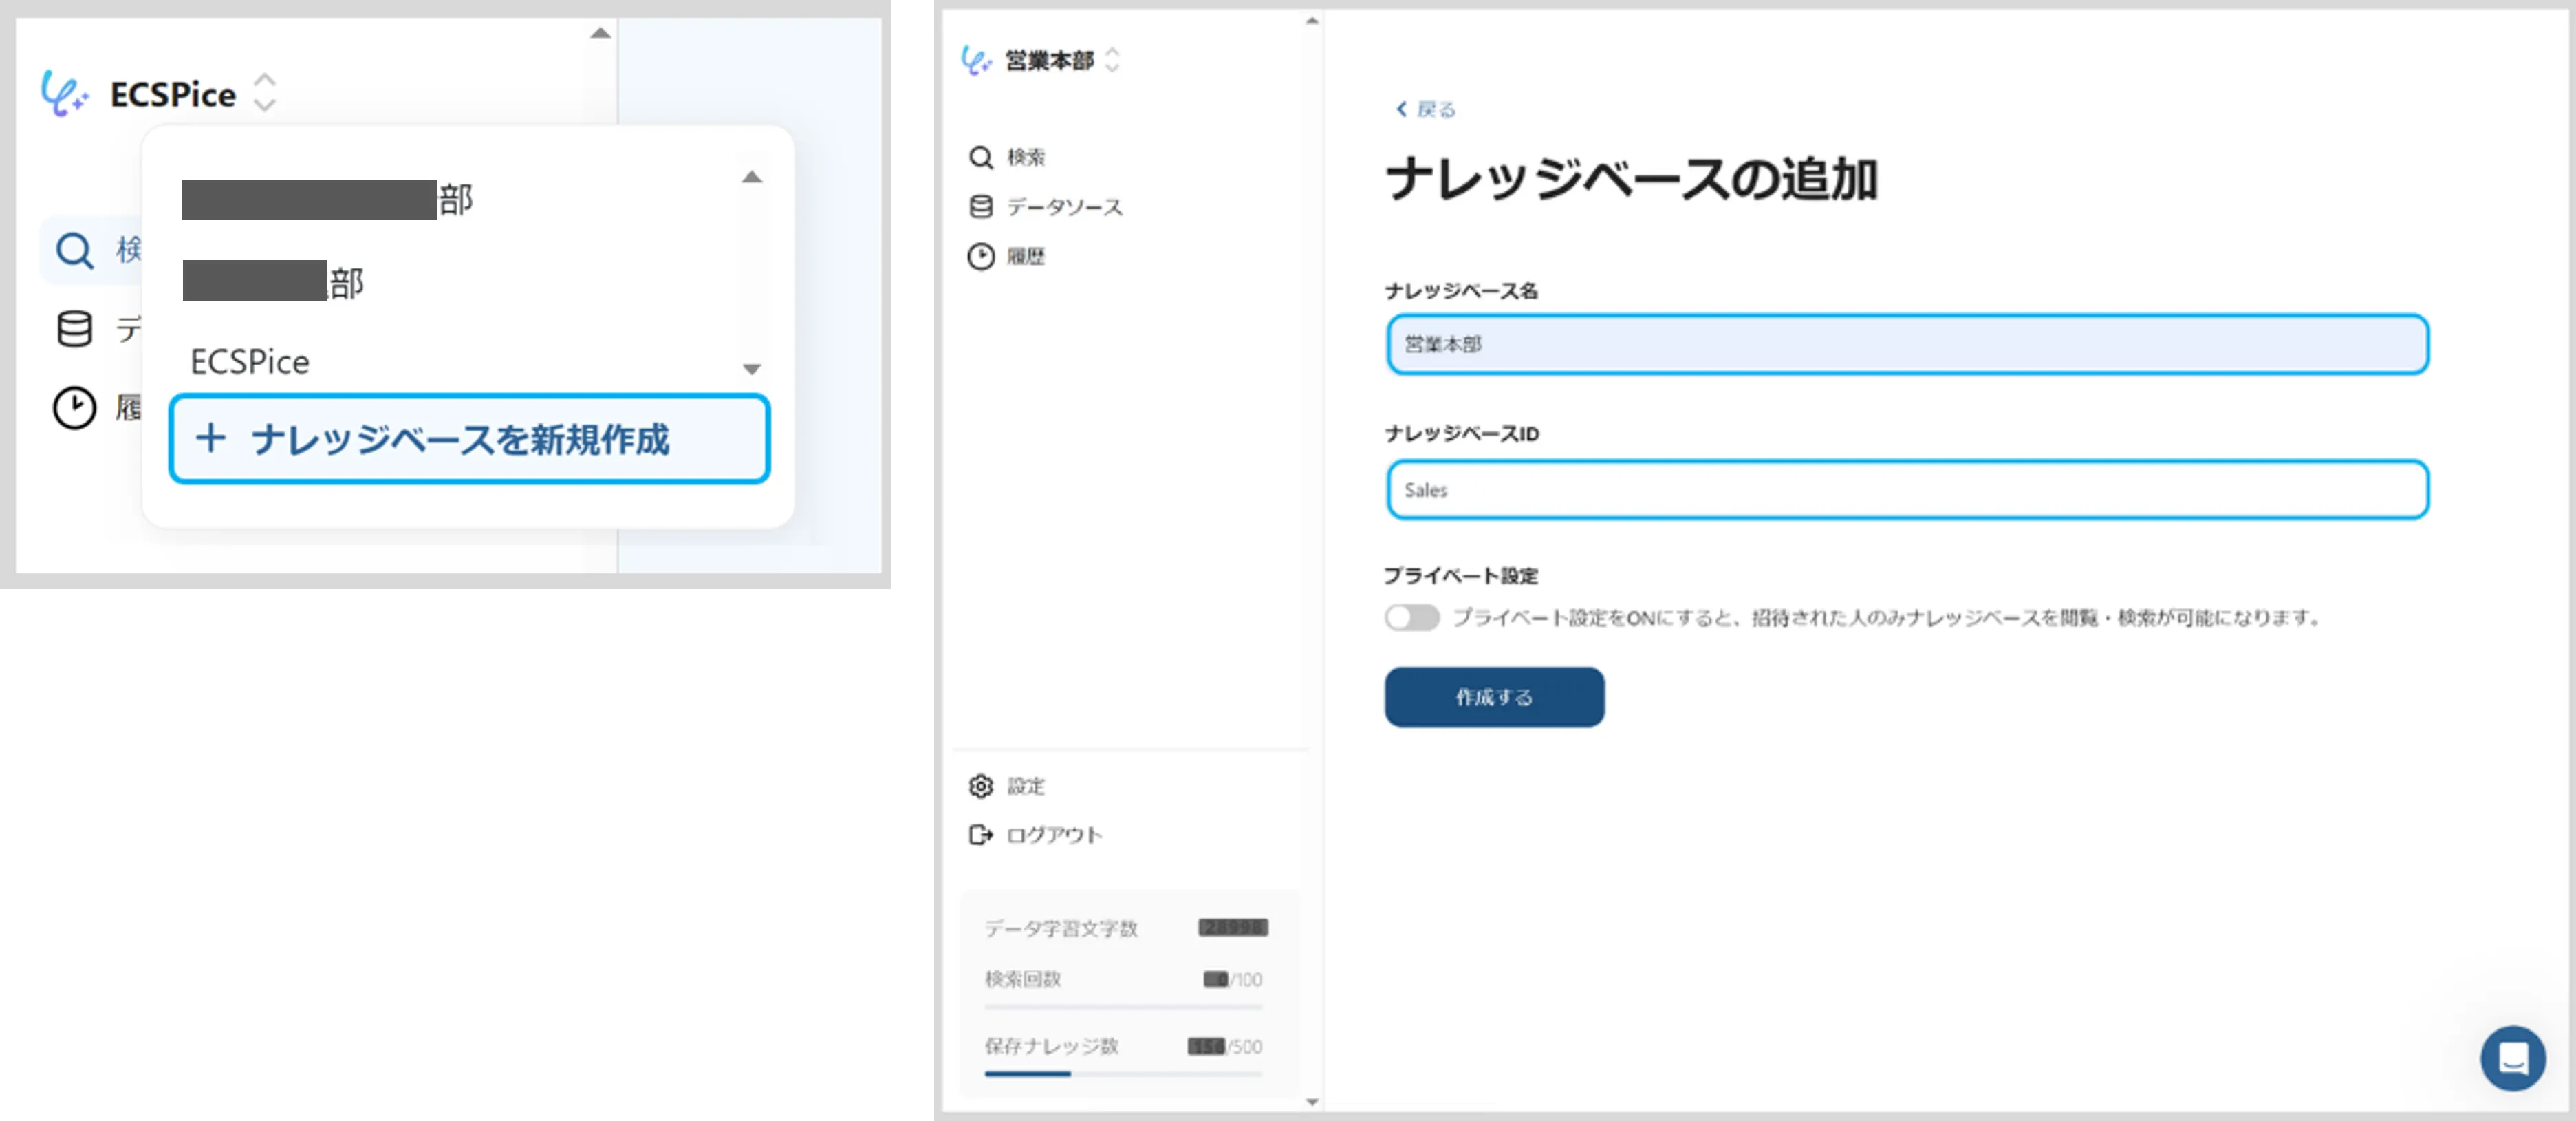Click dropdown list scroll down arrow
The image size is (2576, 1121).
[x=752, y=369]
